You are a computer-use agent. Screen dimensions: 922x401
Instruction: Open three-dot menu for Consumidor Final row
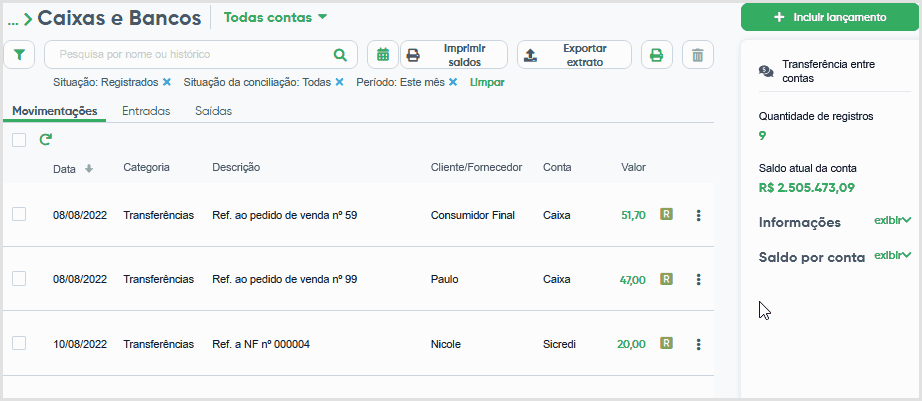pos(698,215)
